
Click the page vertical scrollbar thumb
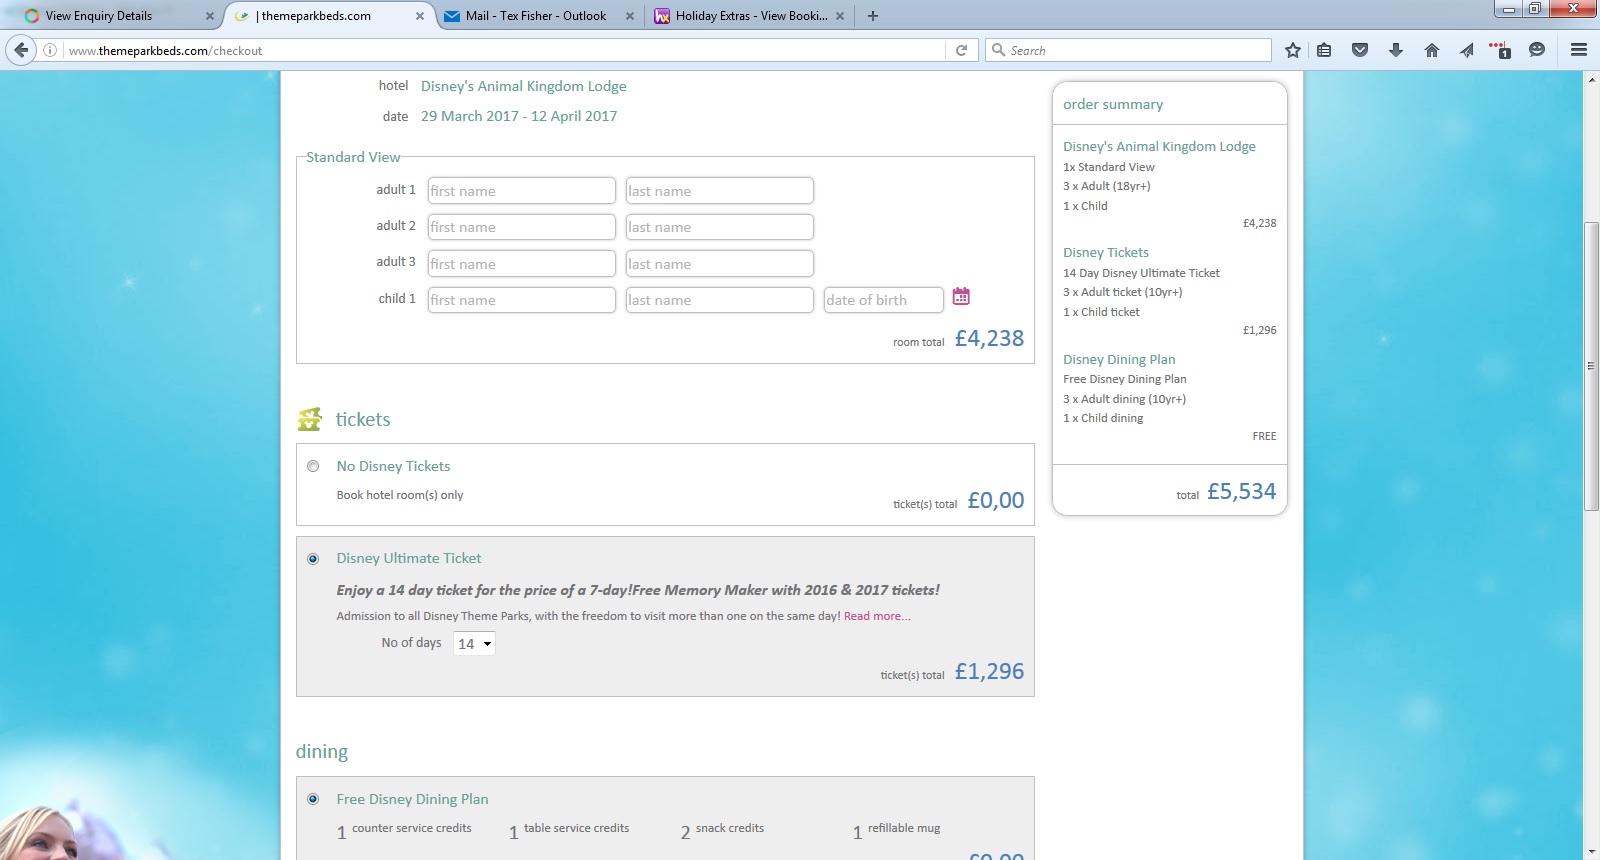click(x=1591, y=366)
